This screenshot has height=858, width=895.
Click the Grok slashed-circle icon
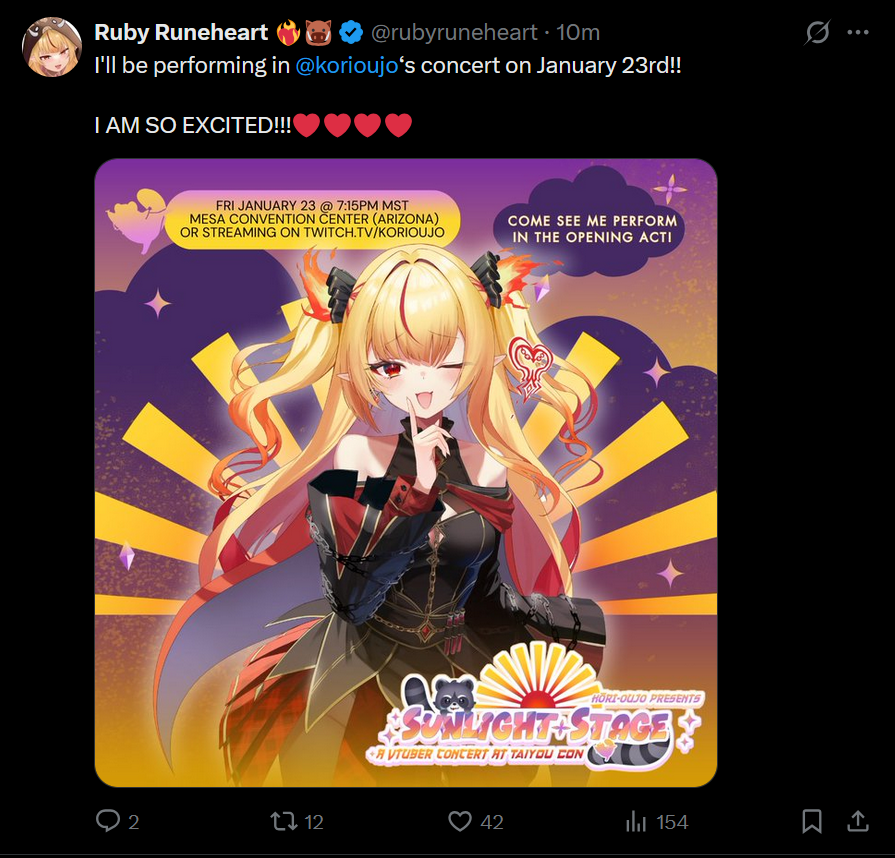[817, 33]
